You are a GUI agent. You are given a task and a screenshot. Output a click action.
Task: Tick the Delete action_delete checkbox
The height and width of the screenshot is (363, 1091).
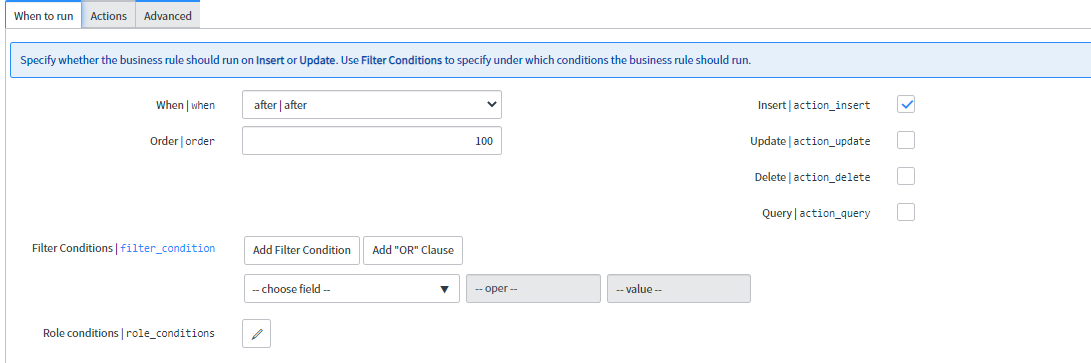click(x=906, y=177)
